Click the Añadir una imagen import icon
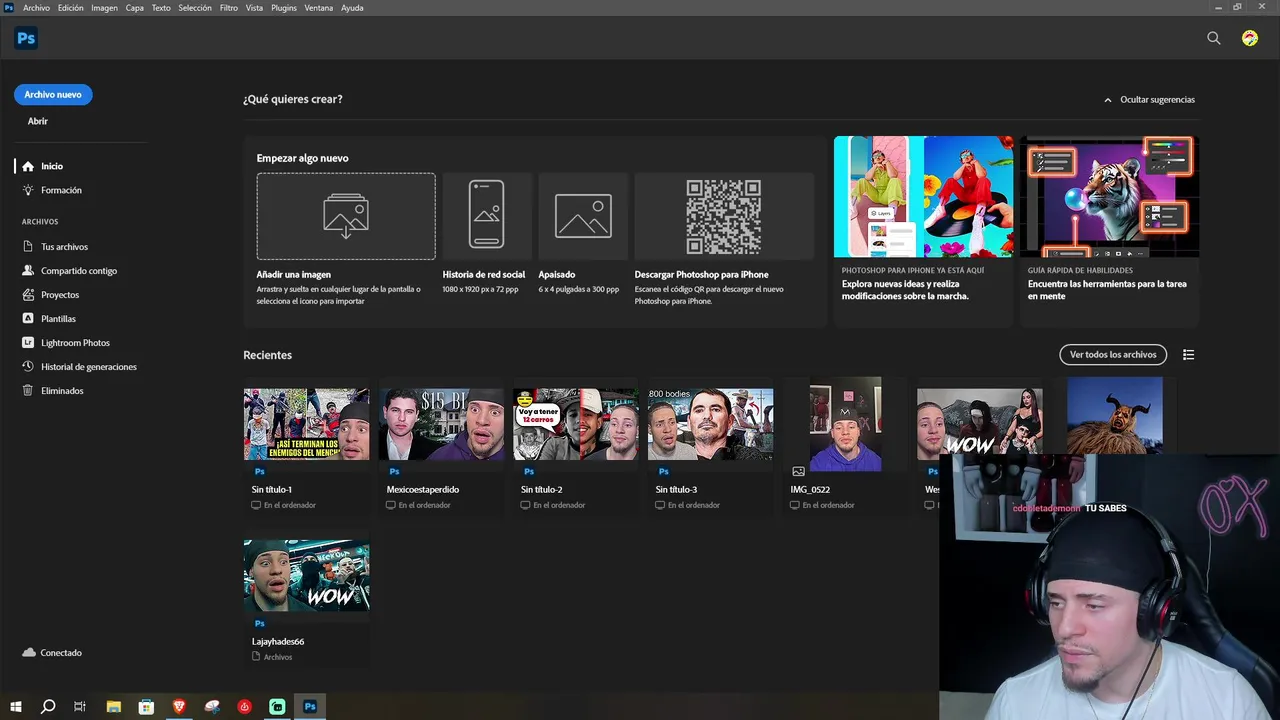The width and height of the screenshot is (1280, 720). tap(346, 216)
